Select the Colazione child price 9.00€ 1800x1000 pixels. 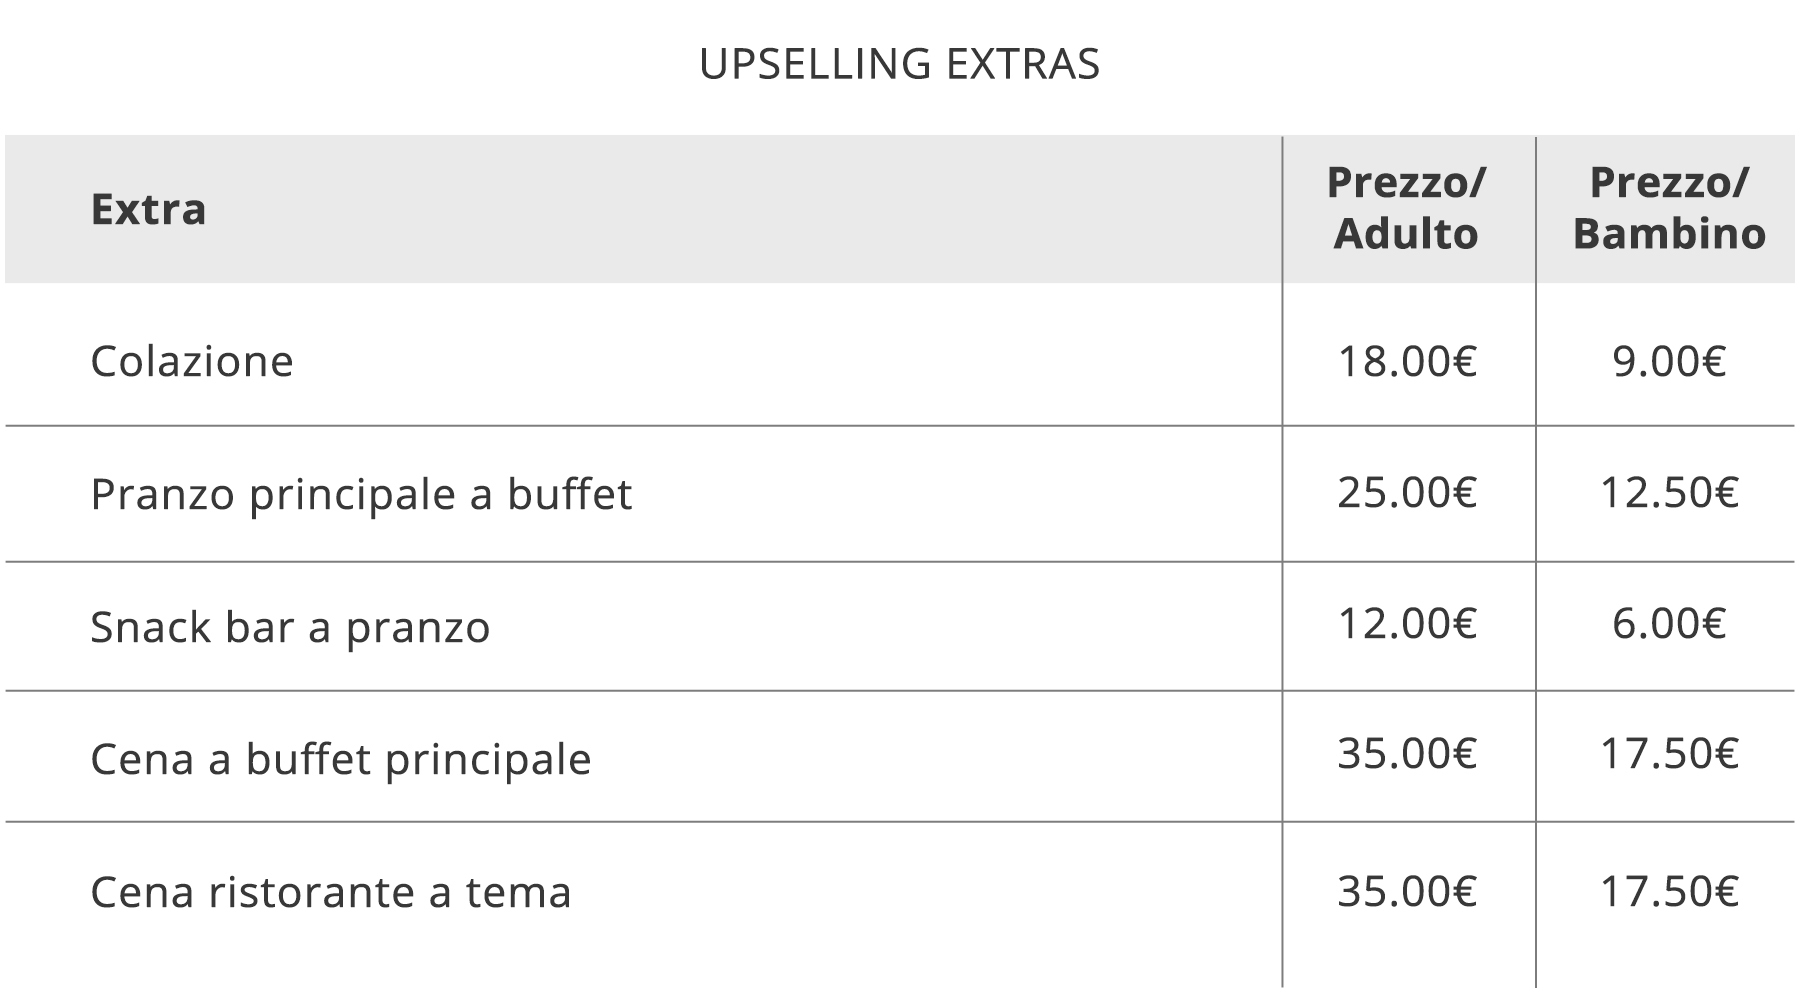(x=1669, y=361)
